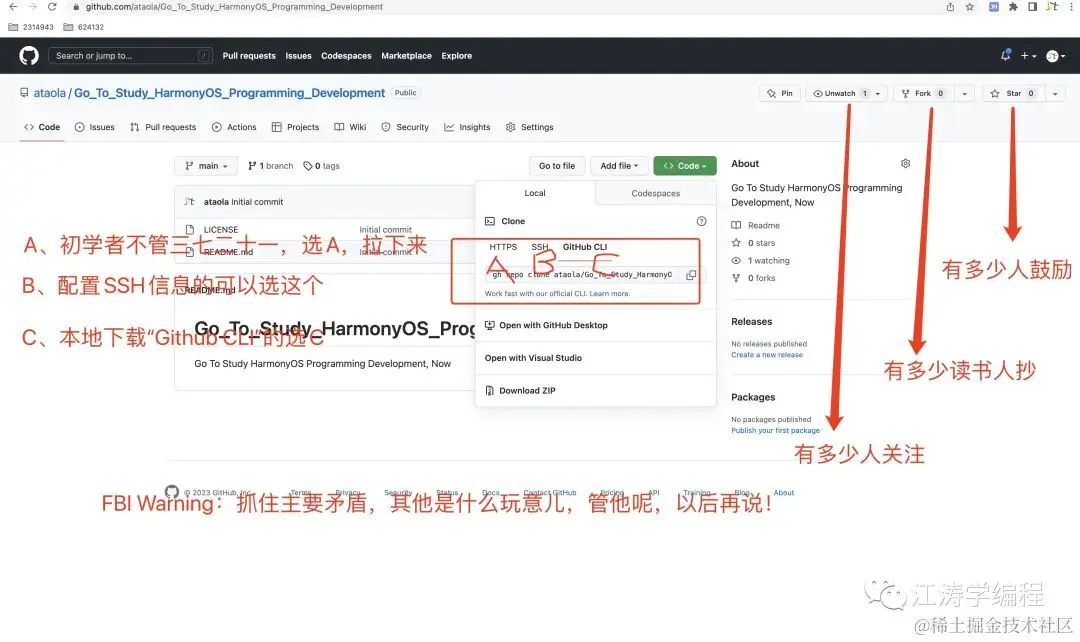Open the user avatar menu

[x=1055, y=56]
